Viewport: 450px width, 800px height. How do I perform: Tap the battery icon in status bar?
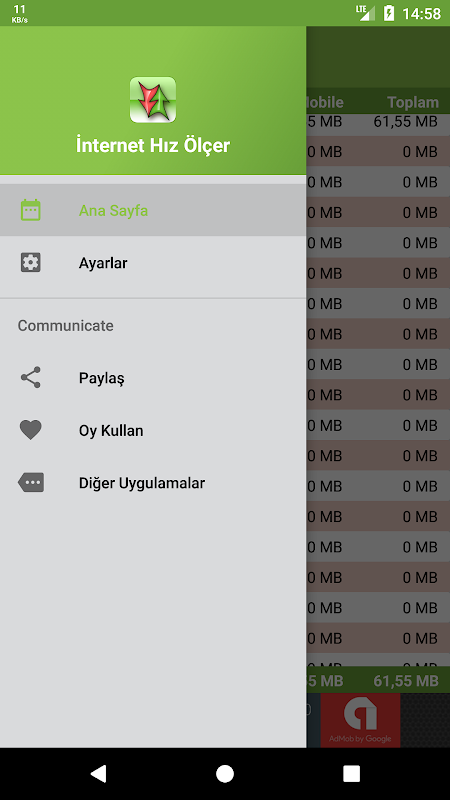pos(389,13)
